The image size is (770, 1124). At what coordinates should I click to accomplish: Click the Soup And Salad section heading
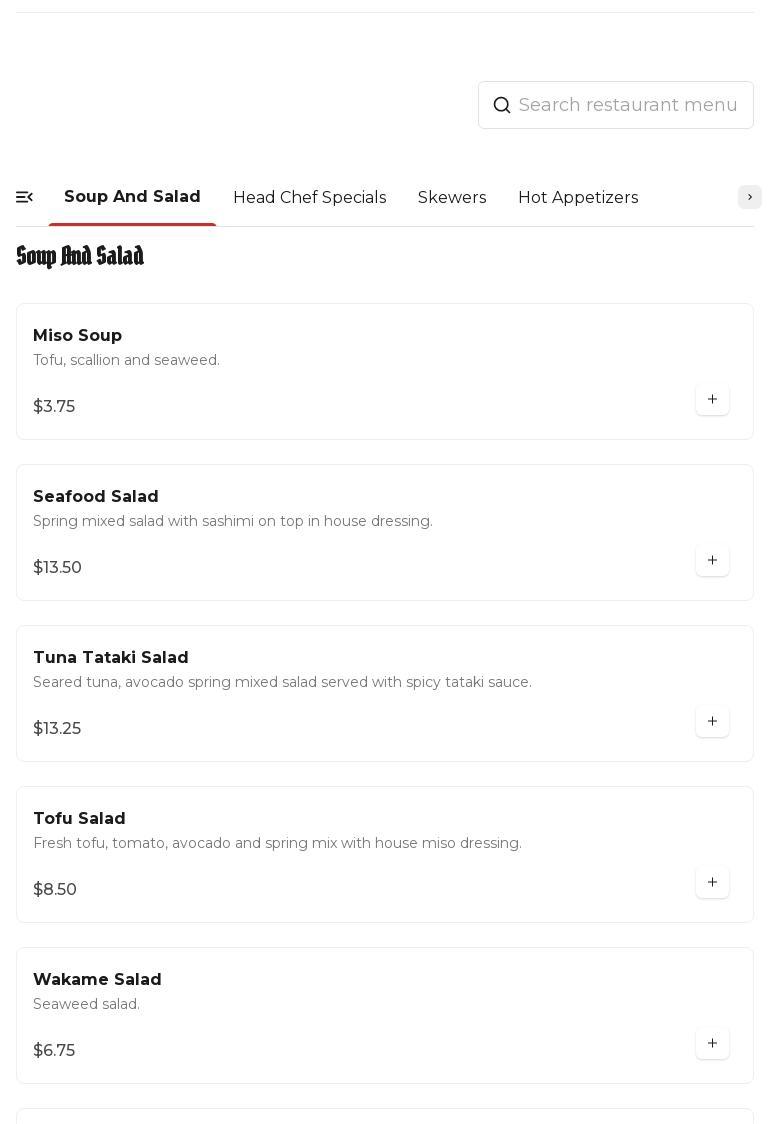tap(80, 257)
